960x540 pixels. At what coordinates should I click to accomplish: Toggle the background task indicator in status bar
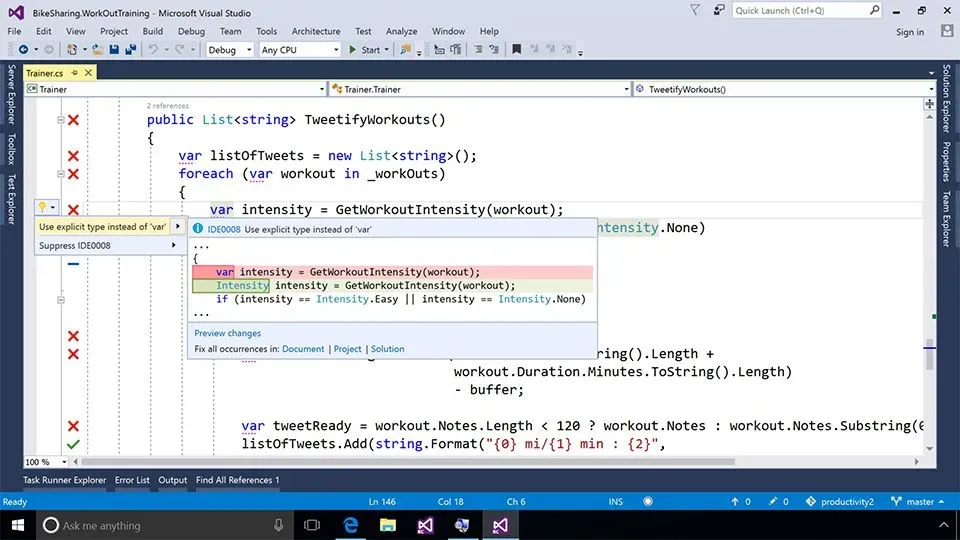click(648, 501)
